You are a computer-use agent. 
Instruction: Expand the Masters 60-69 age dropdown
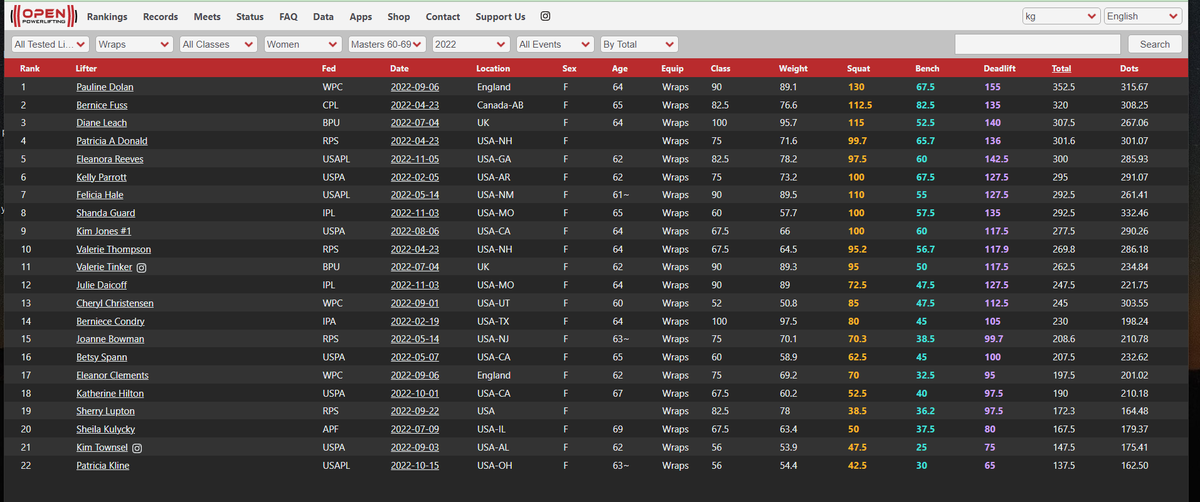pyautogui.click(x=388, y=44)
